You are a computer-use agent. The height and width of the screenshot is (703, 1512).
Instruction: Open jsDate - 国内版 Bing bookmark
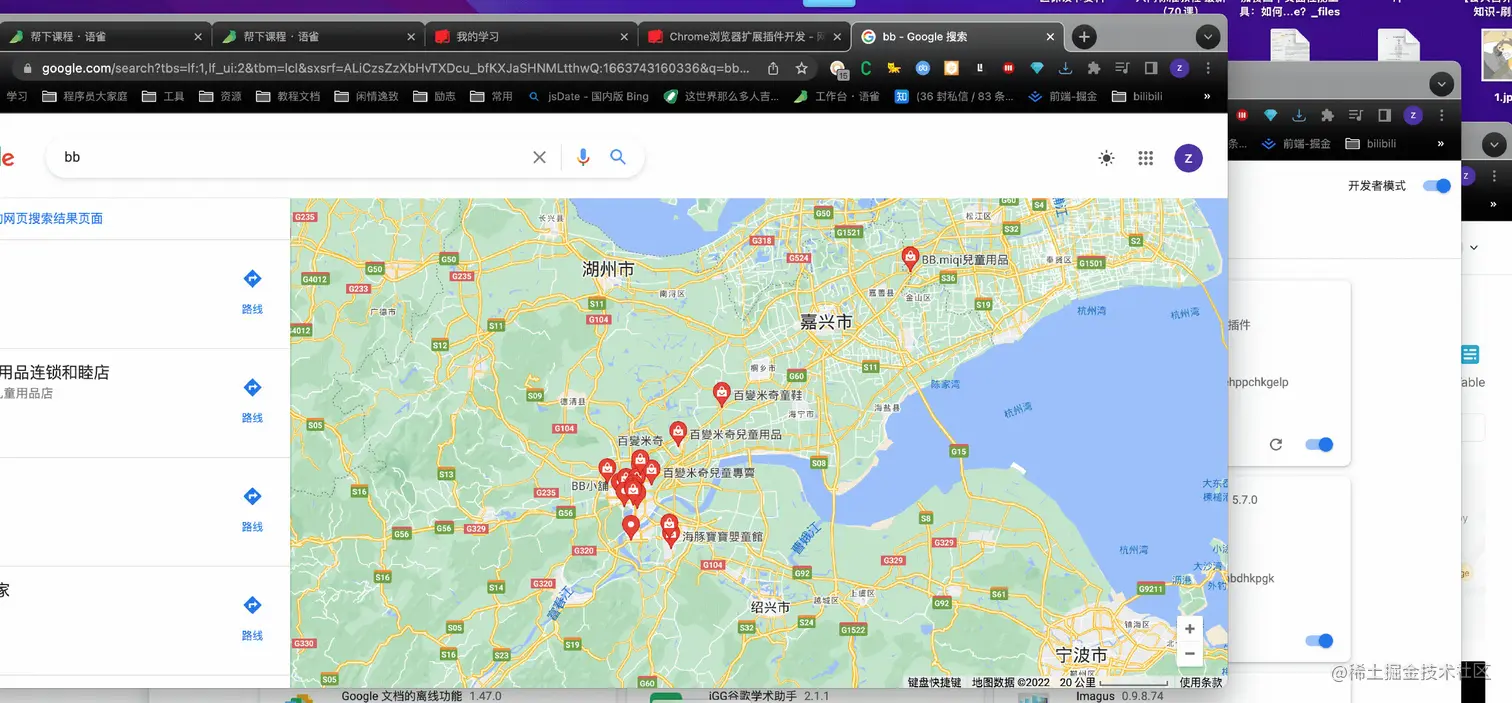tap(588, 96)
